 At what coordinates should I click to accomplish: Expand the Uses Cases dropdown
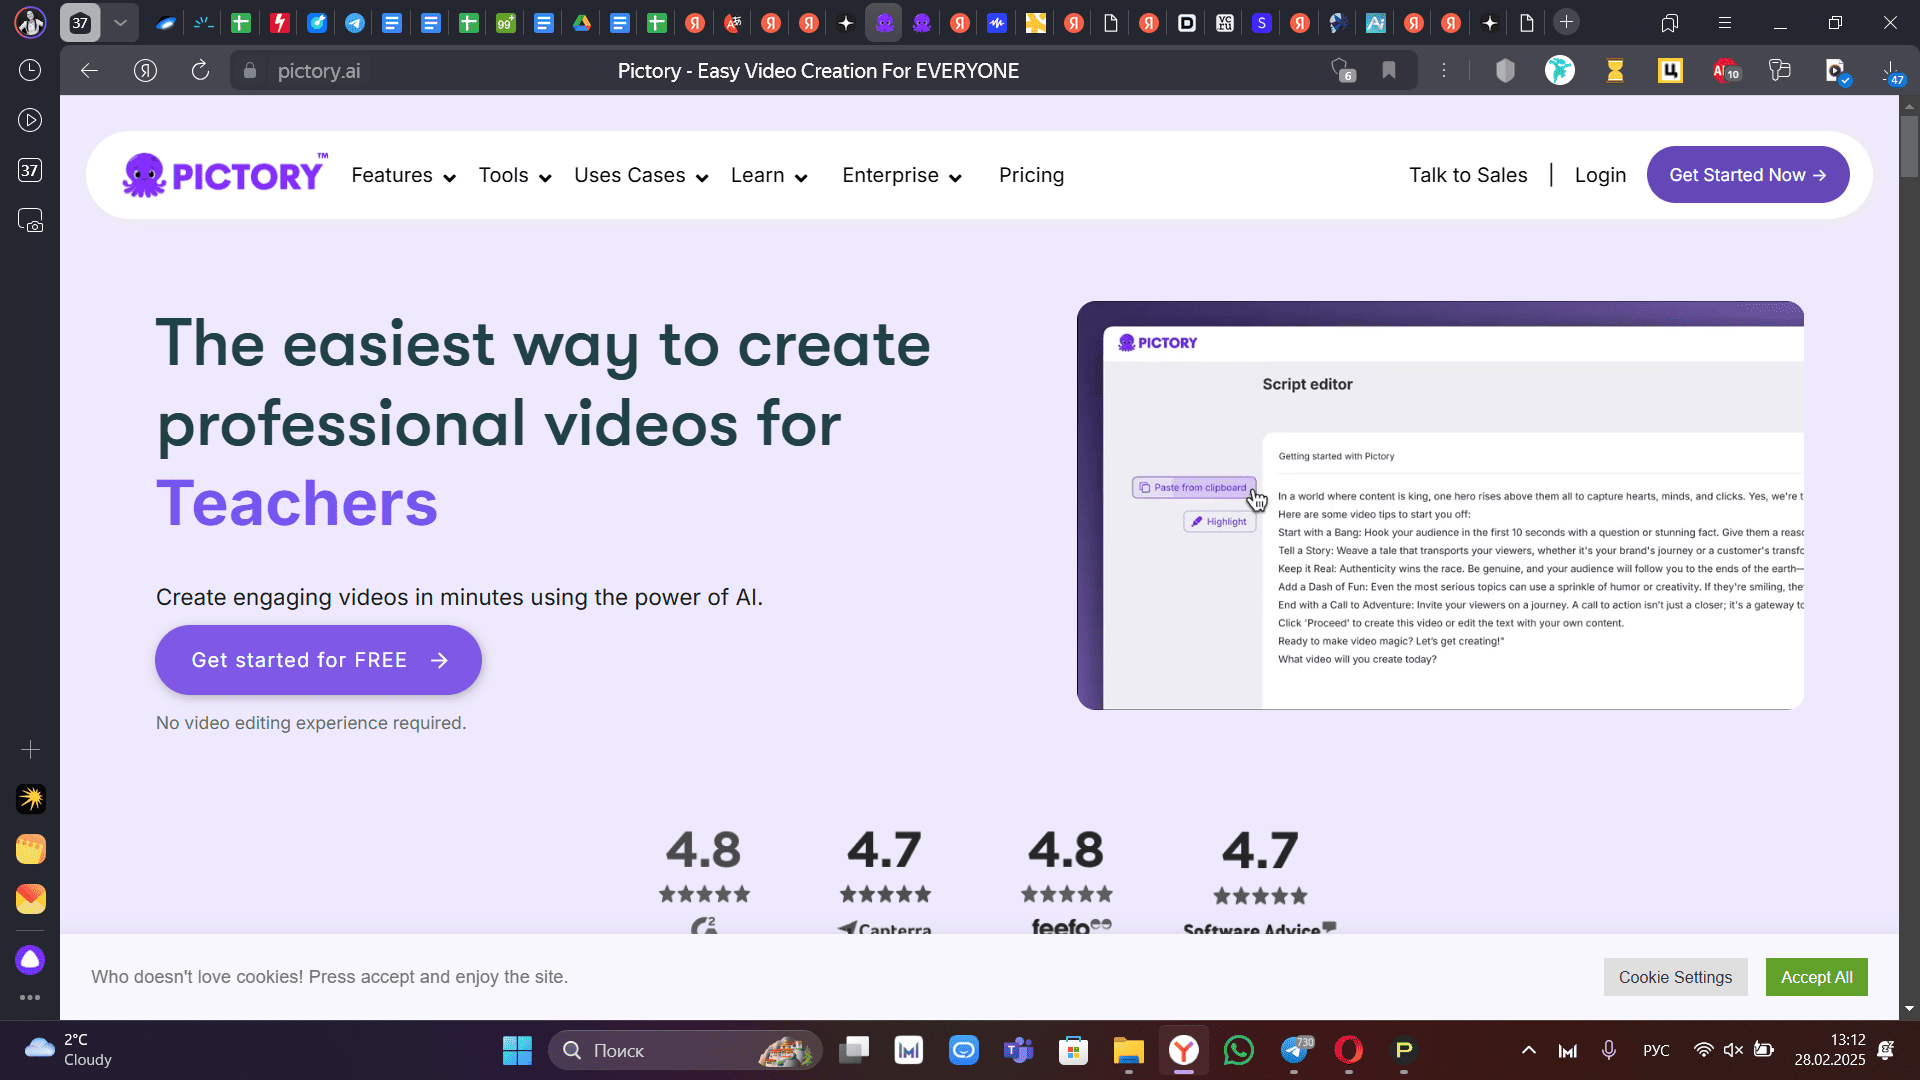[x=641, y=175]
